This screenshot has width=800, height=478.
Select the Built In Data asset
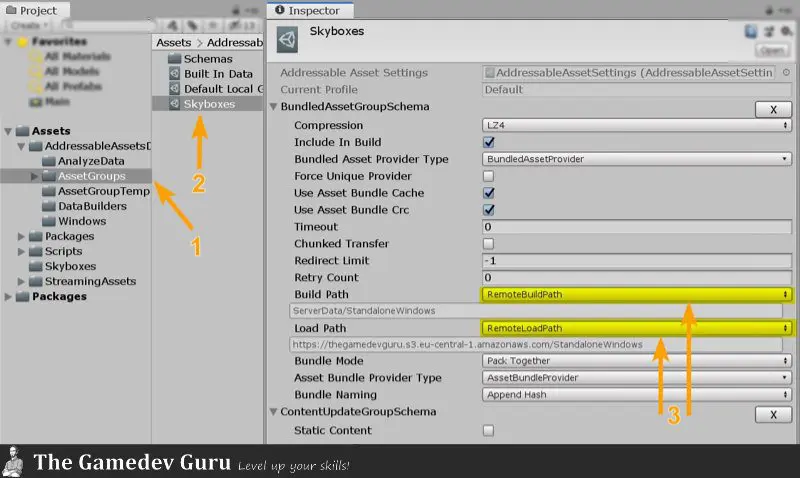[218, 74]
